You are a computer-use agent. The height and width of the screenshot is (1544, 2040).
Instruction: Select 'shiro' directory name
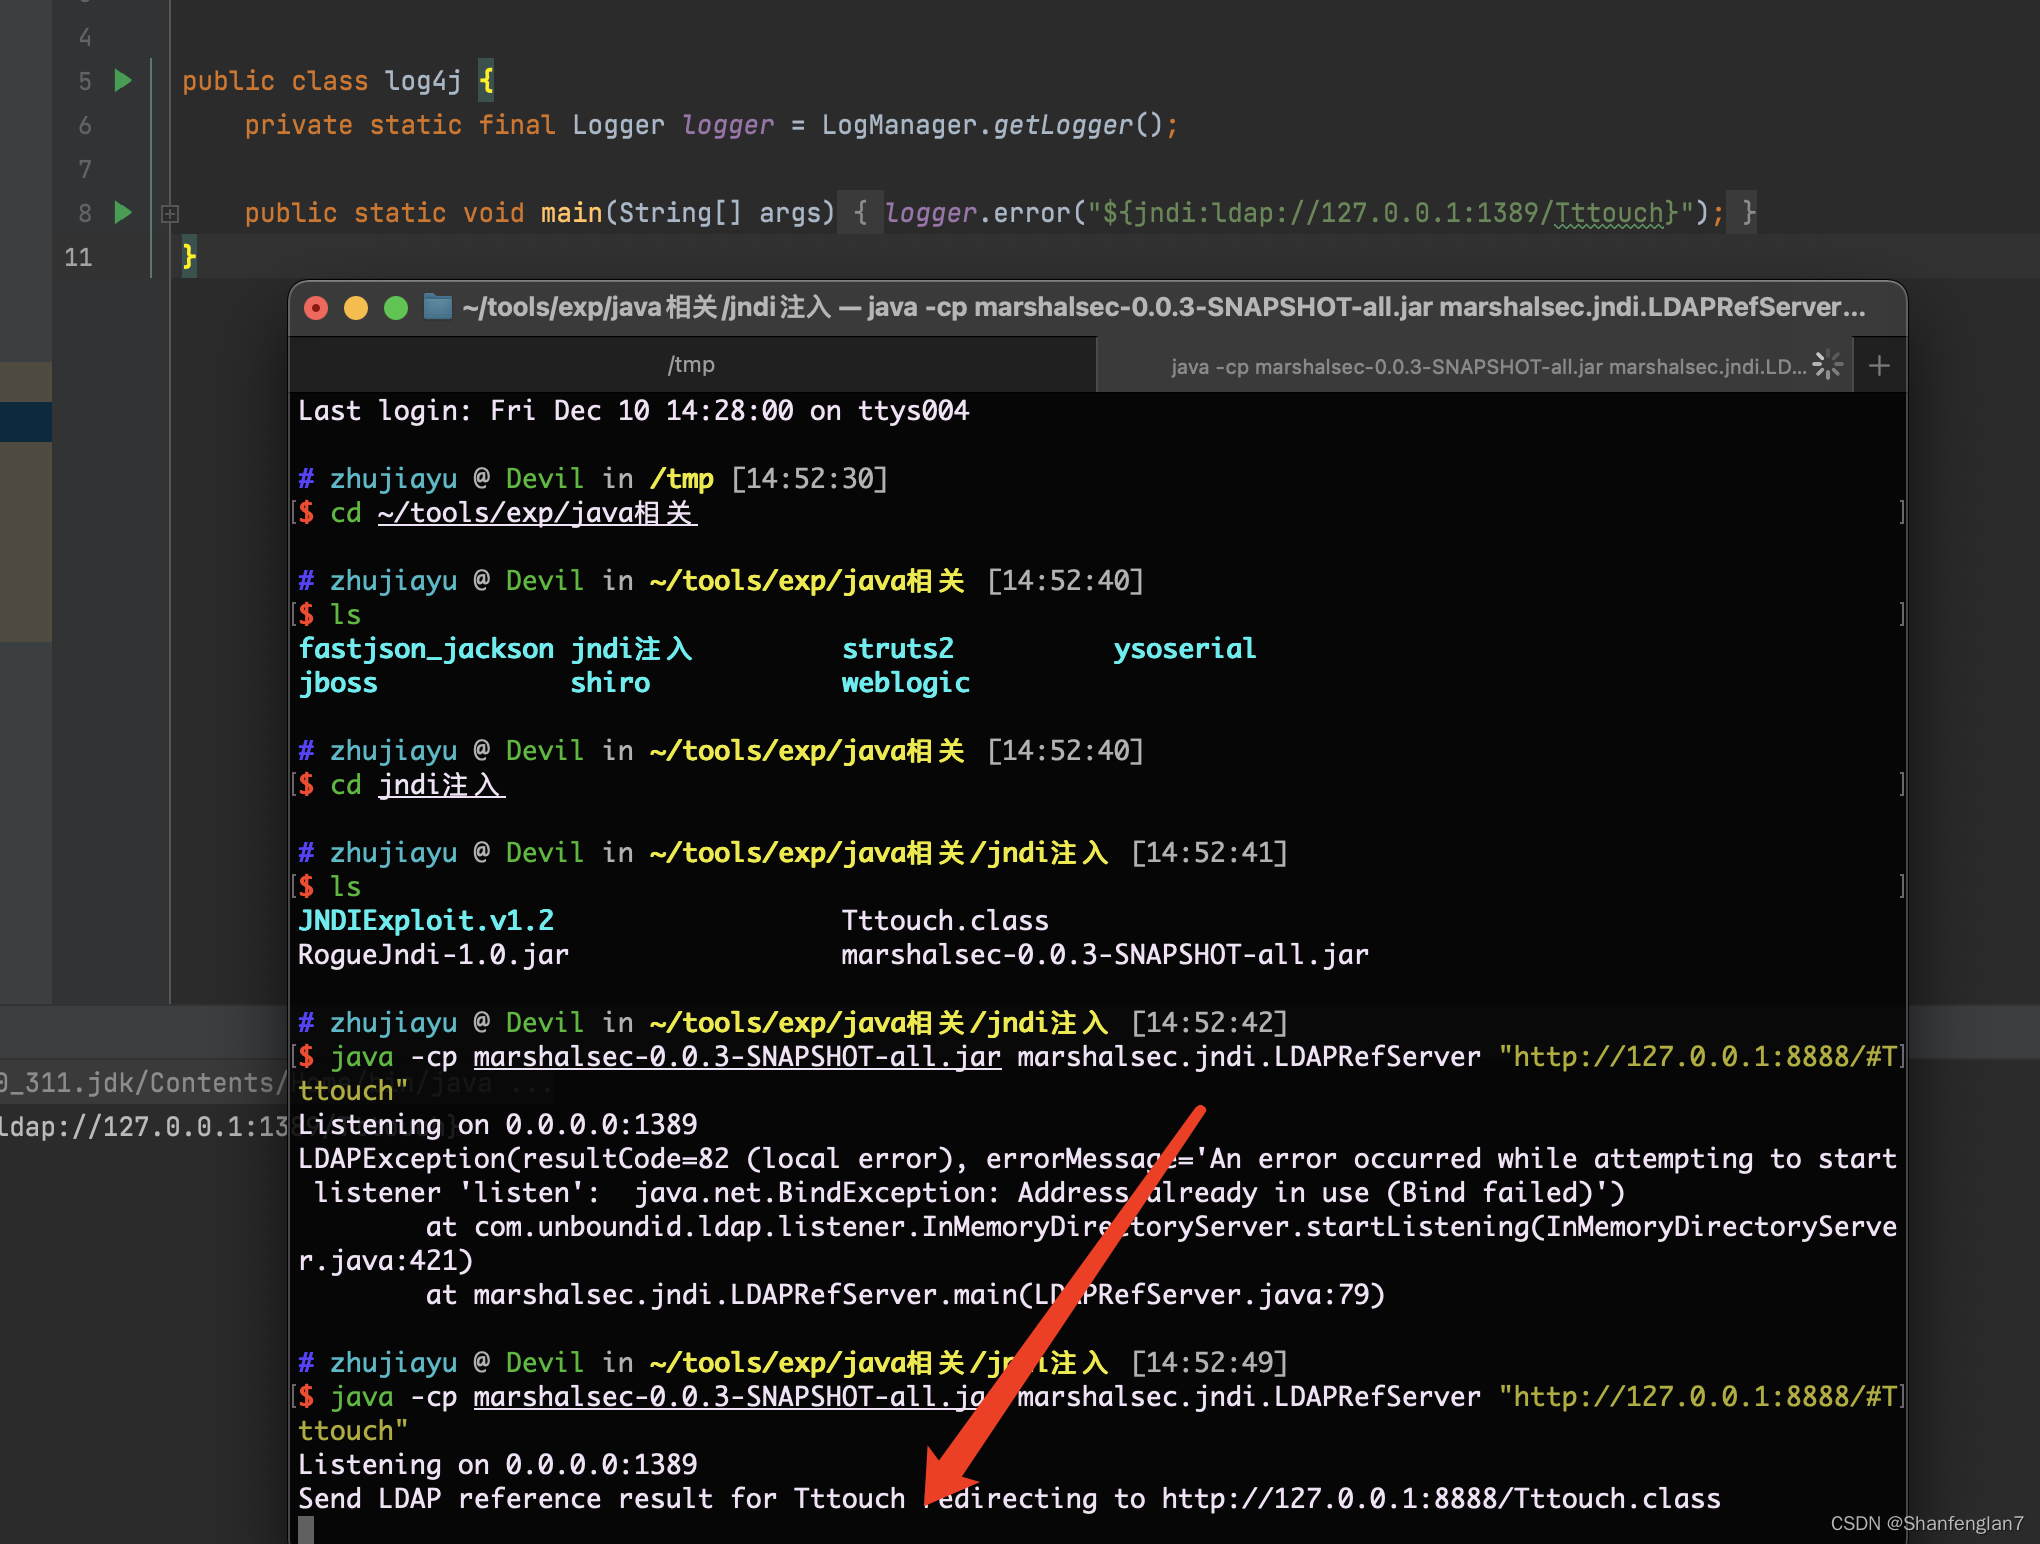point(610,682)
